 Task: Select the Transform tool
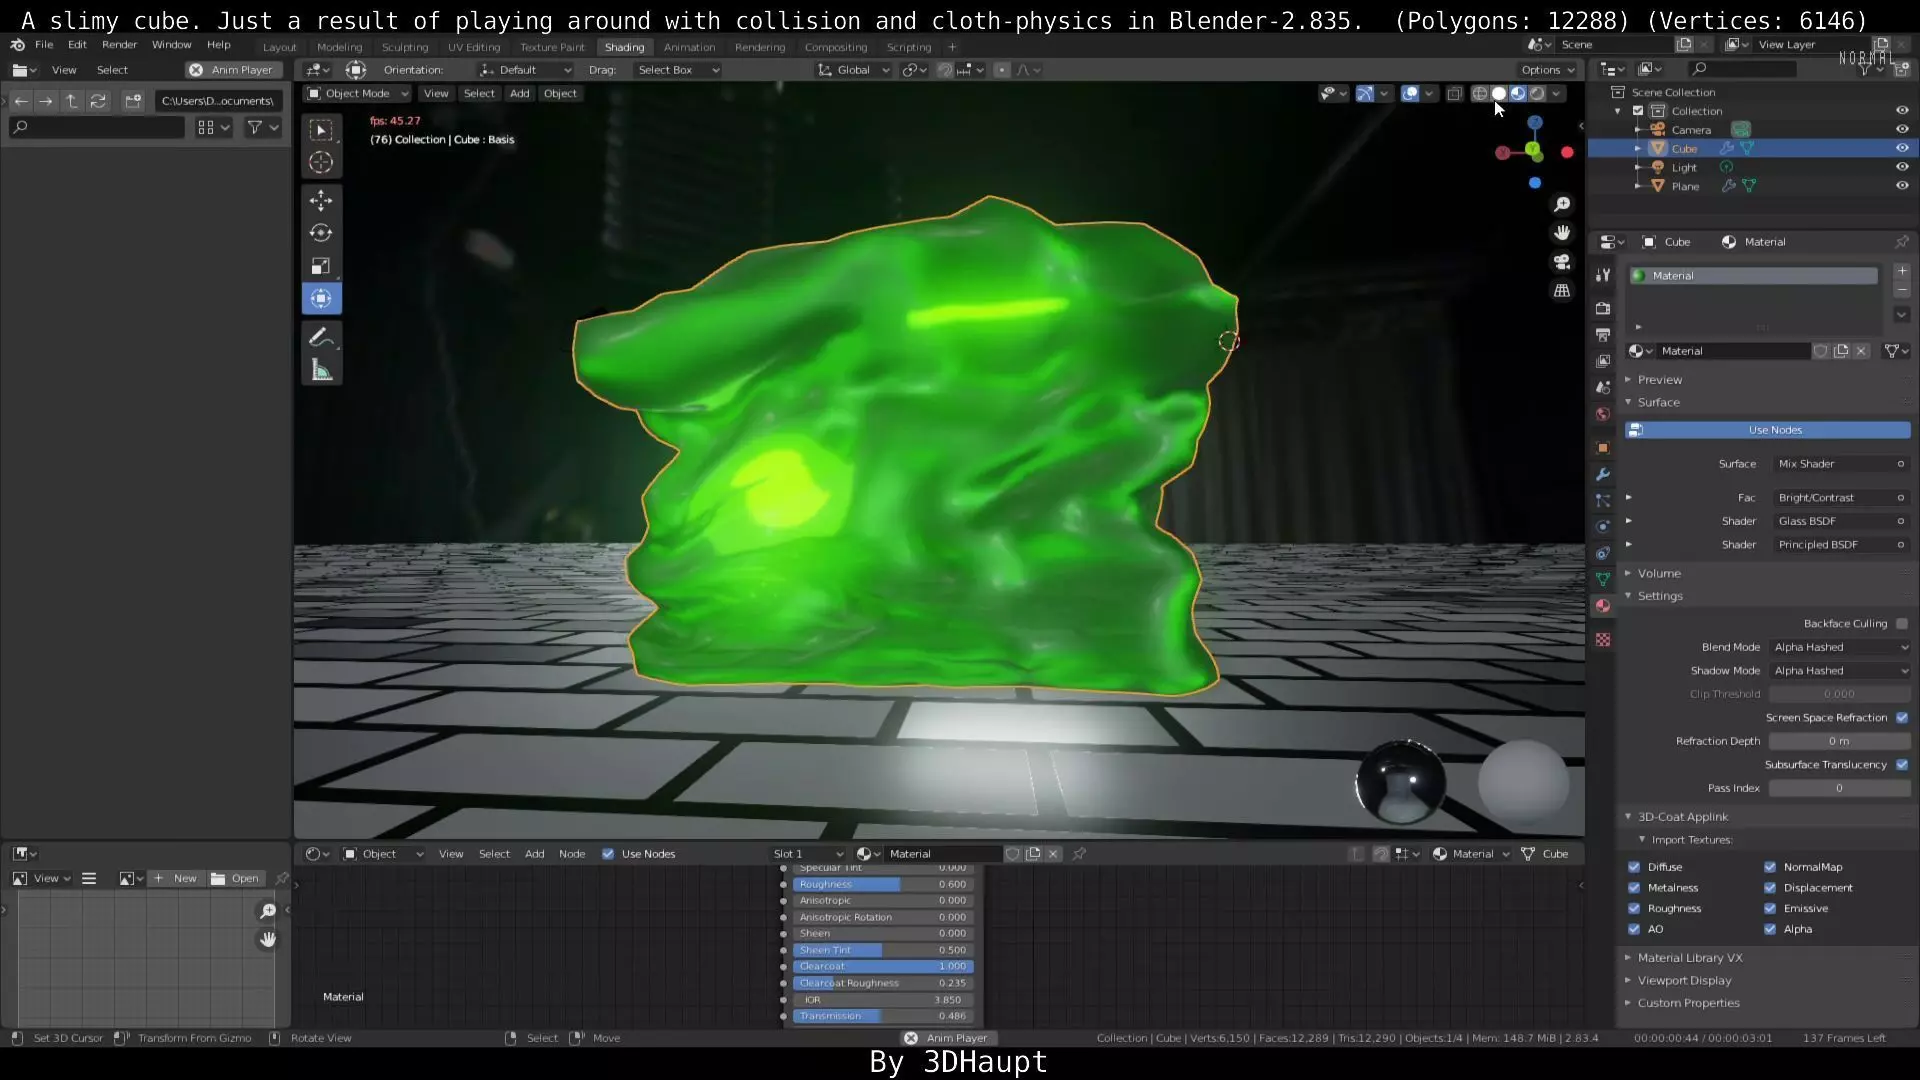(321, 299)
